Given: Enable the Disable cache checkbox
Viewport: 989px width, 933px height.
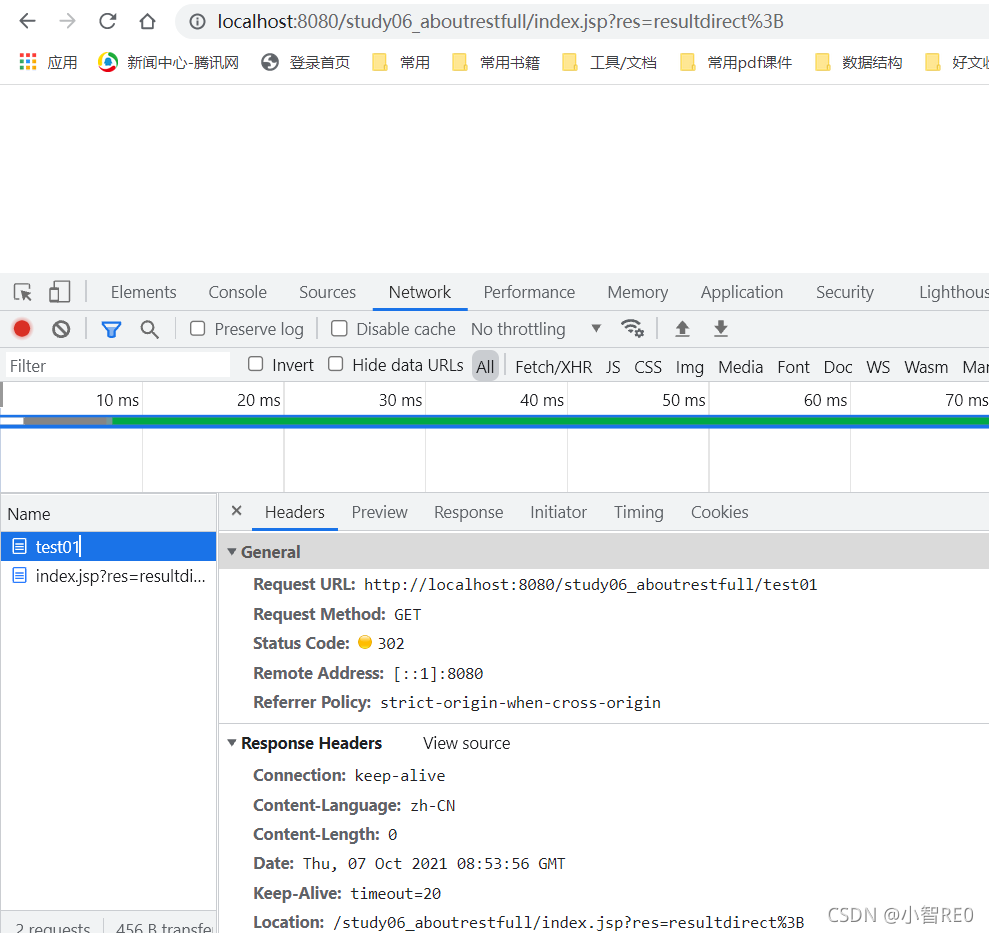Looking at the screenshot, I should click(339, 329).
